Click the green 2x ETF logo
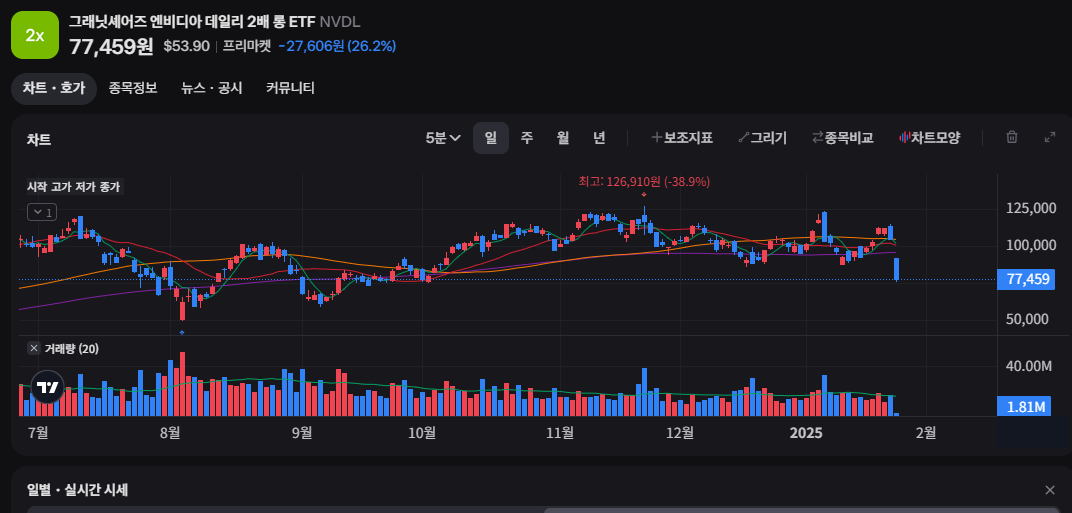 click(x=35, y=36)
